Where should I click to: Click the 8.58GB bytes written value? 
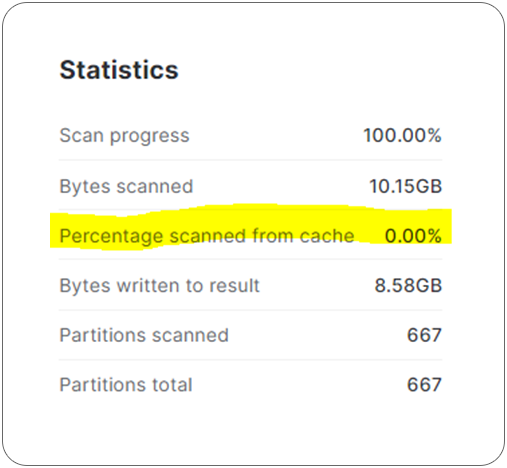tap(408, 286)
